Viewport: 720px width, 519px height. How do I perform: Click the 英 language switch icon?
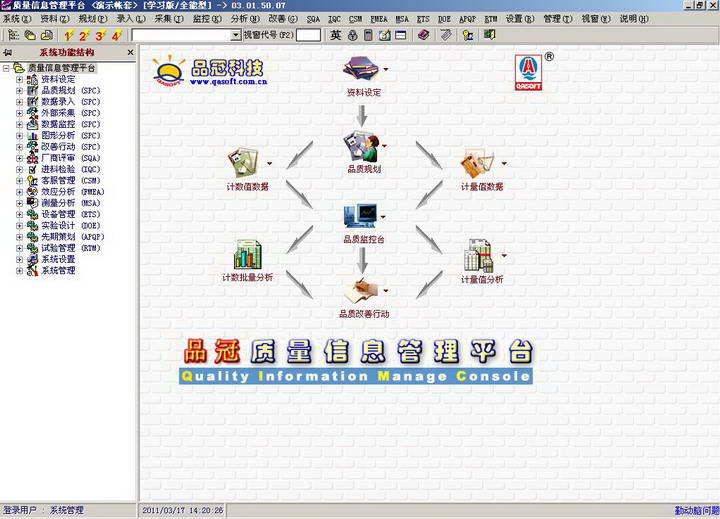336,35
